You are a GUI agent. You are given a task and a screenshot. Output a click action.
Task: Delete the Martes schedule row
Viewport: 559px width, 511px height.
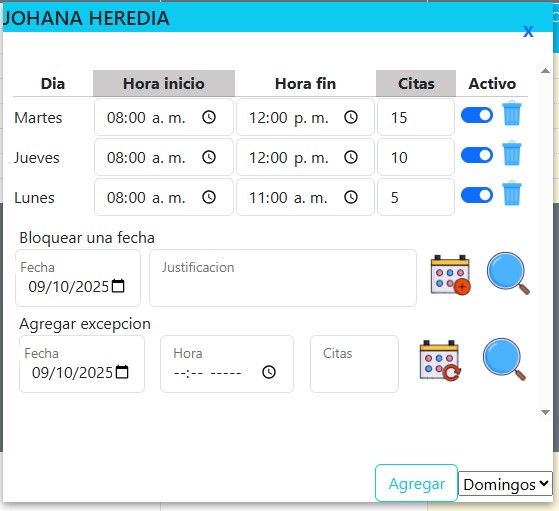pyautogui.click(x=512, y=113)
